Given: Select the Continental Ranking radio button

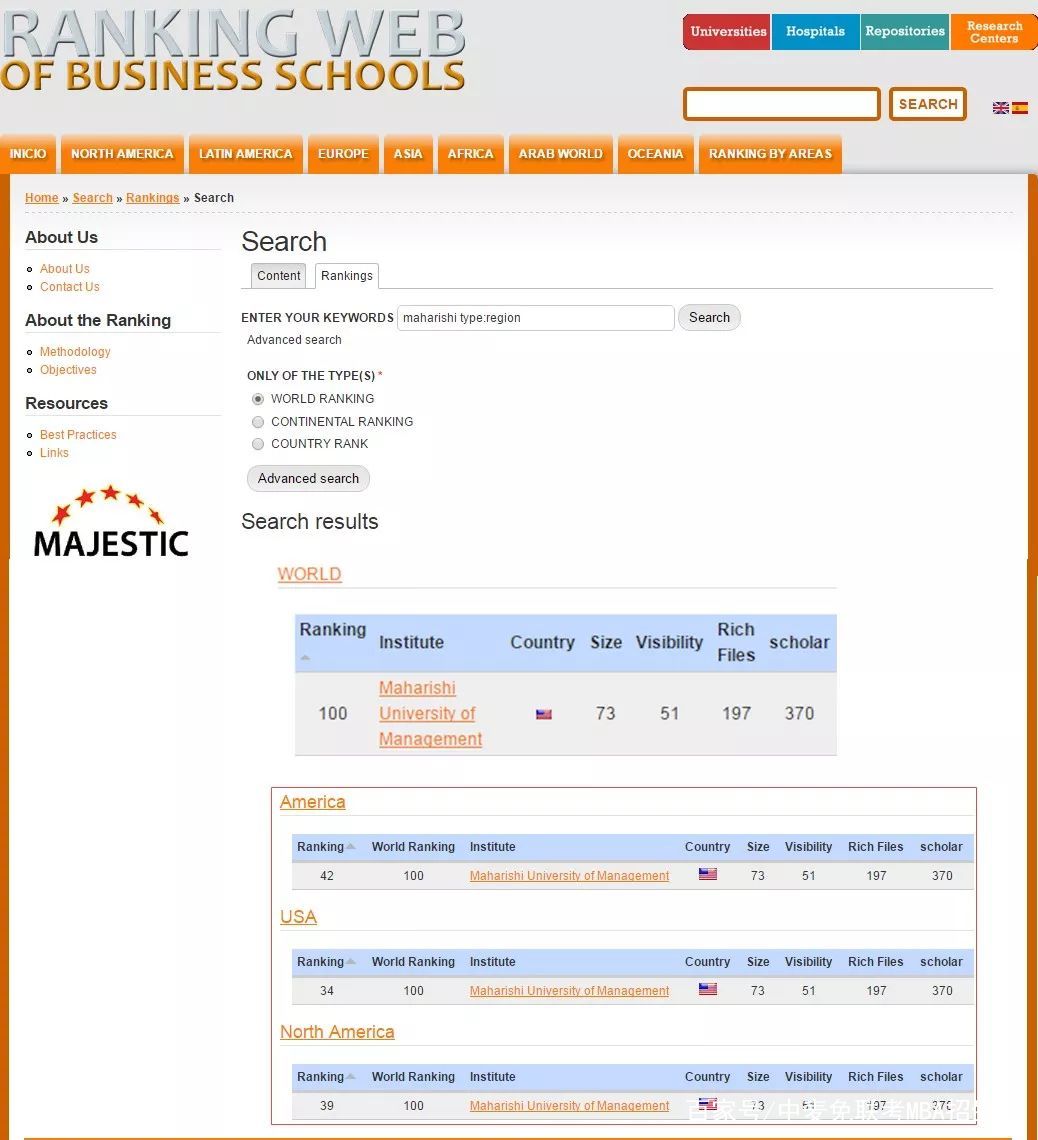Looking at the screenshot, I should tap(258, 422).
